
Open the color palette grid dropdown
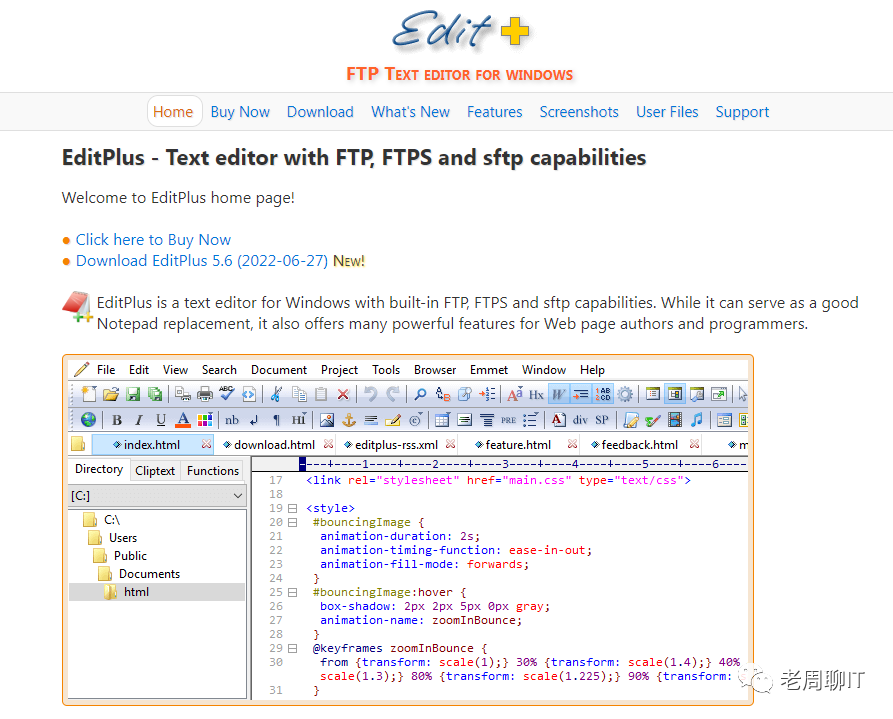[x=205, y=420]
